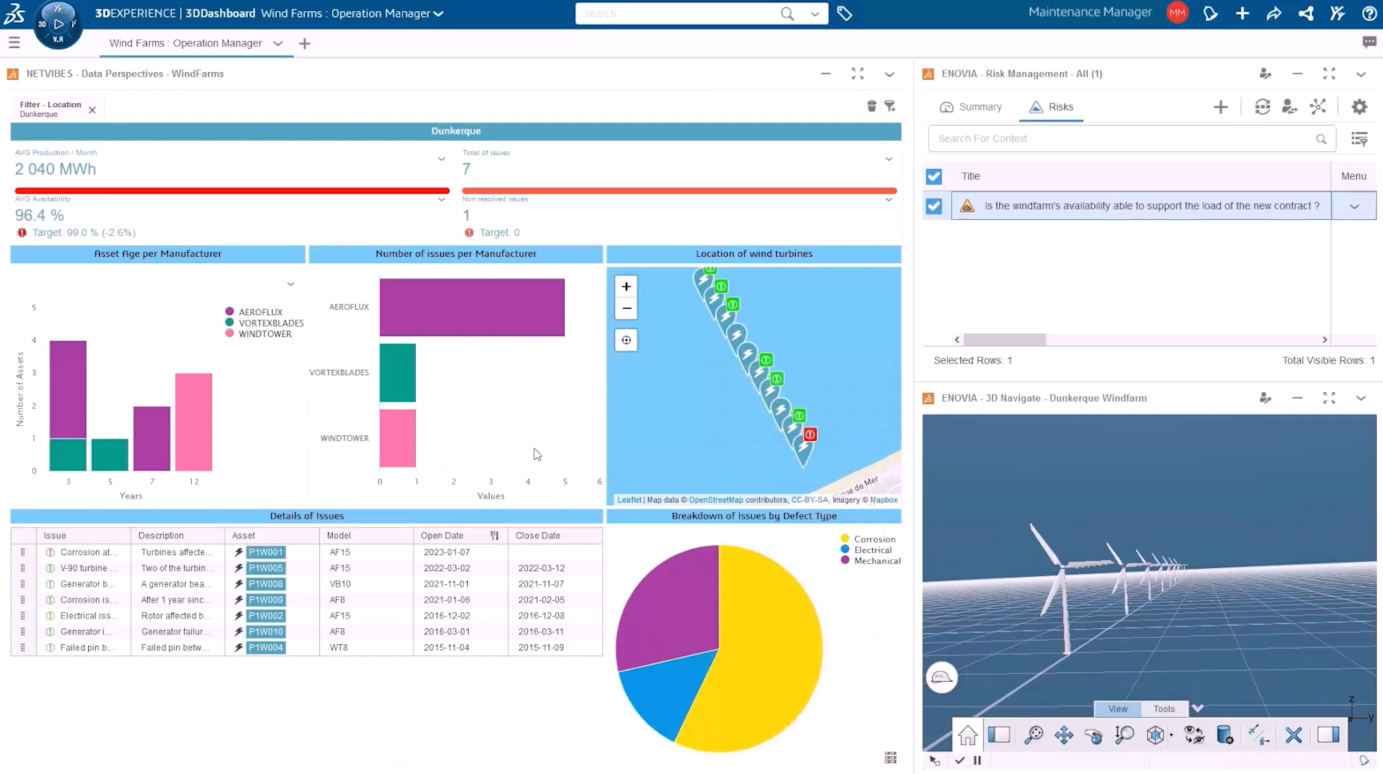Click the P1W001 asset link
The height and width of the screenshot is (774, 1383).
(x=266, y=552)
